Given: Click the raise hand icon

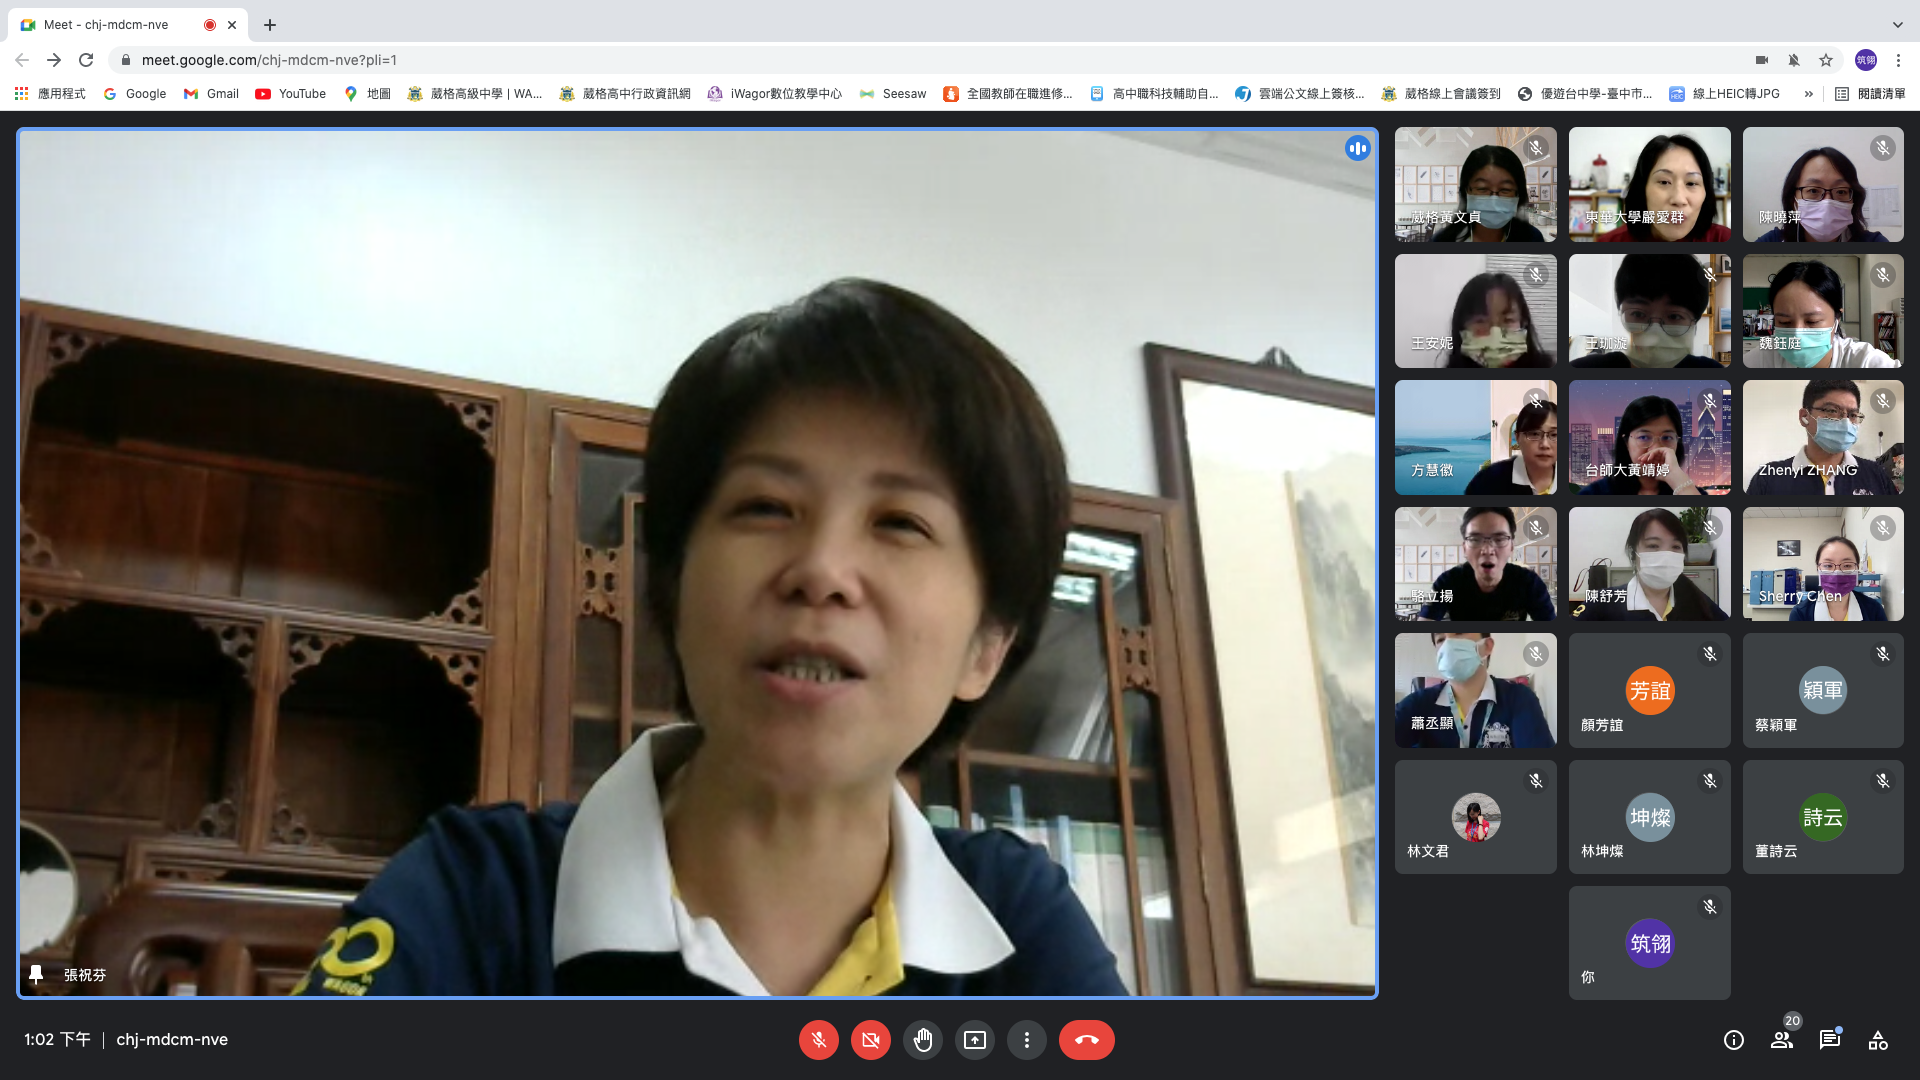Looking at the screenshot, I should click(x=922, y=1040).
